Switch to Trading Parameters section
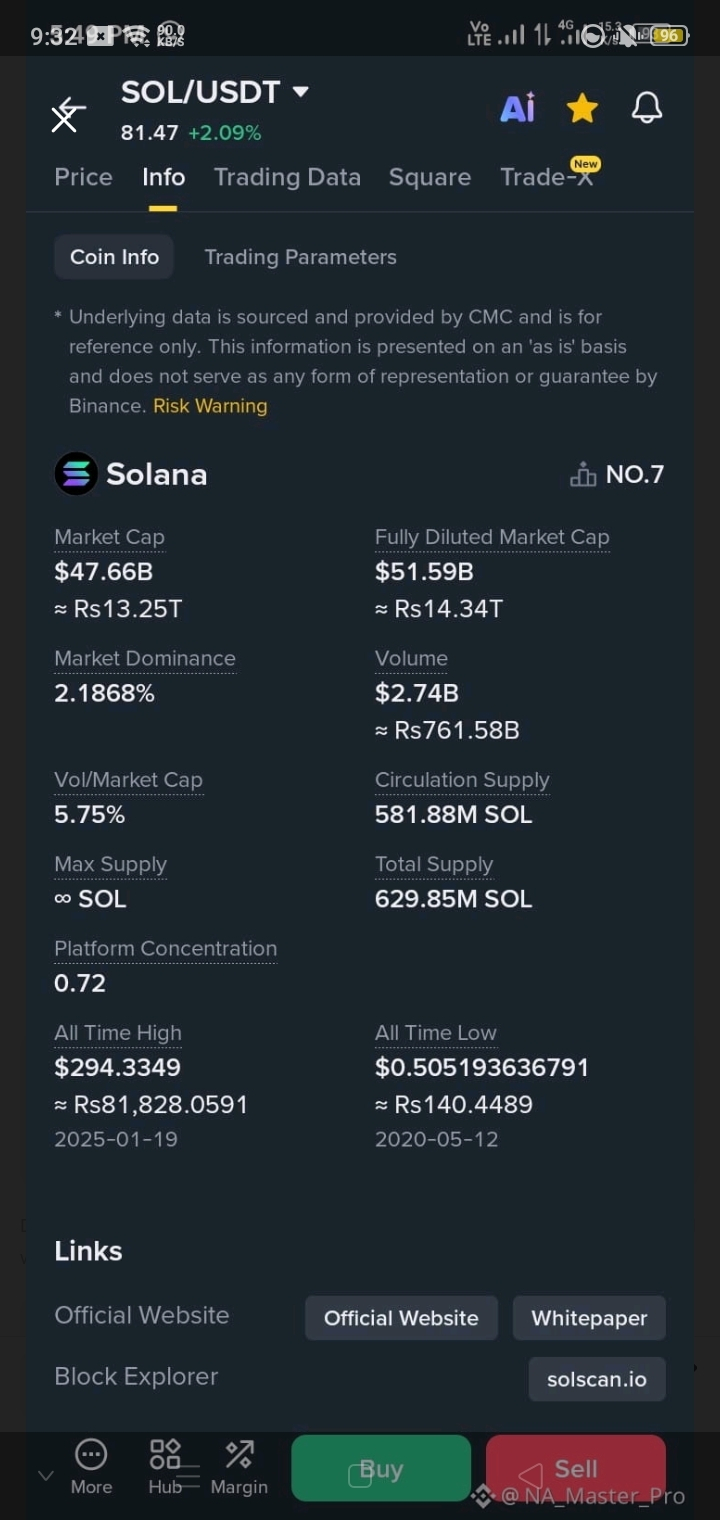The width and height of the screenshot is (720, 1520). click(300, 257)
